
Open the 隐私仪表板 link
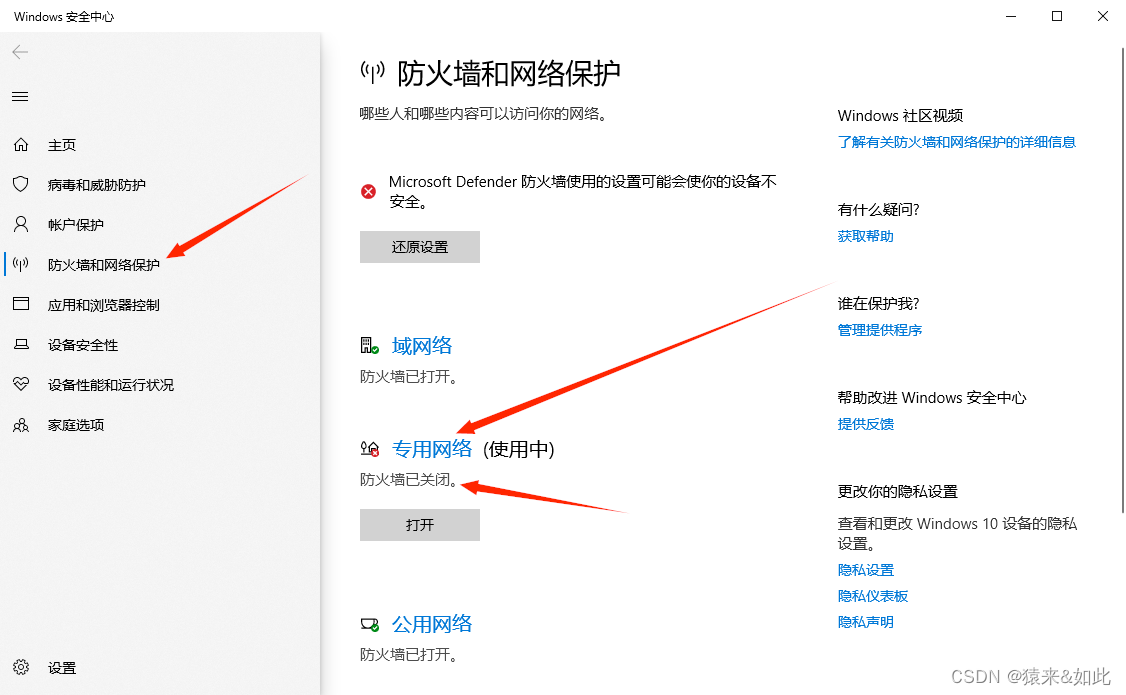873,596
